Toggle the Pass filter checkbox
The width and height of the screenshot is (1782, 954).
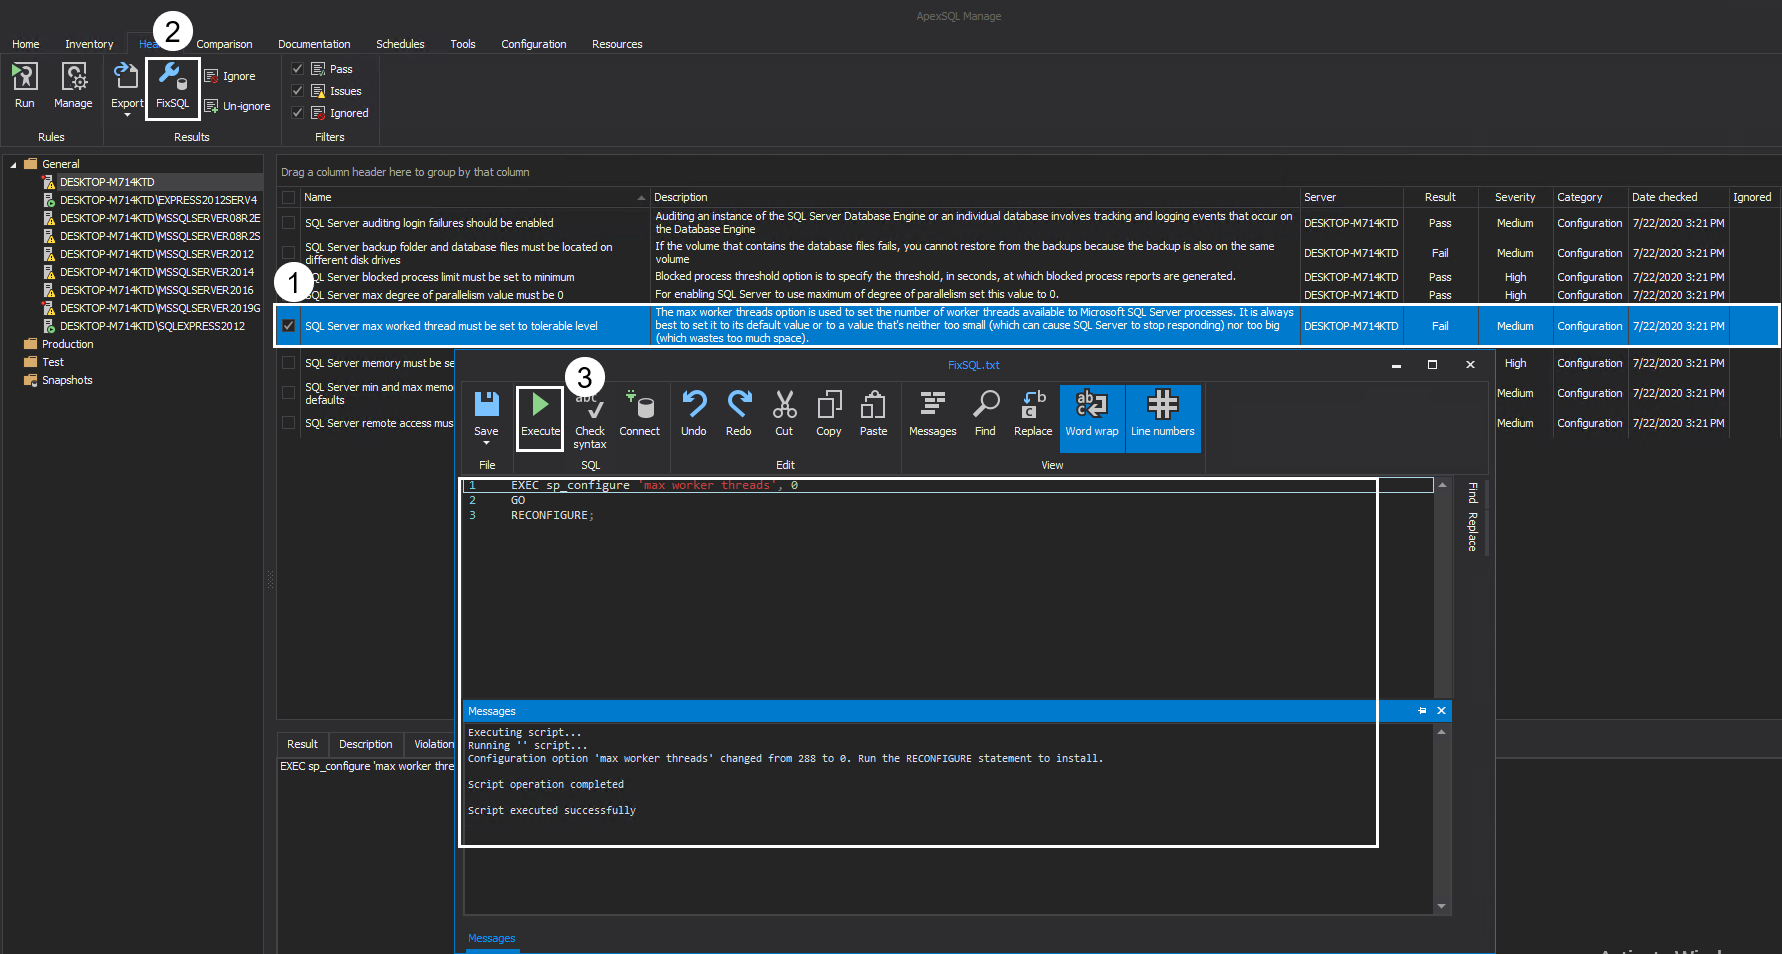click(297, 69)
